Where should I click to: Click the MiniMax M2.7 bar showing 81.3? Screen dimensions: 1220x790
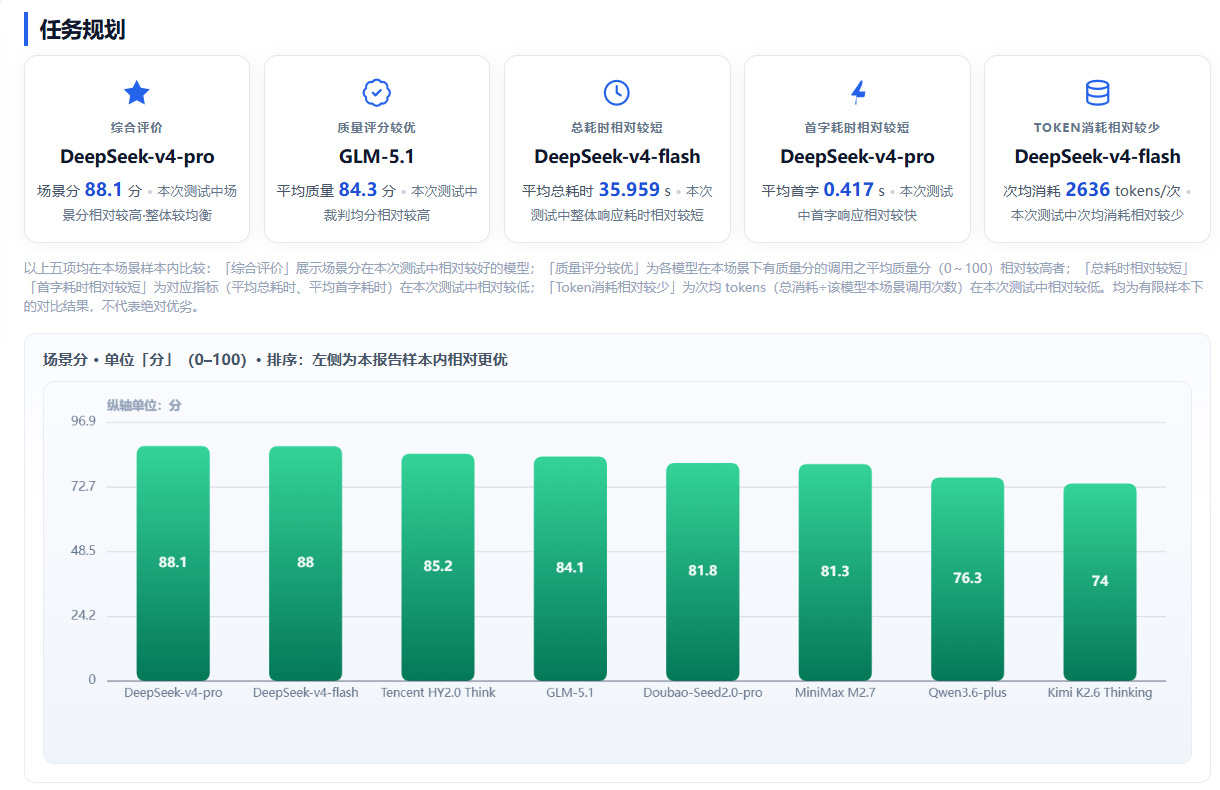[x=835, y=572]
